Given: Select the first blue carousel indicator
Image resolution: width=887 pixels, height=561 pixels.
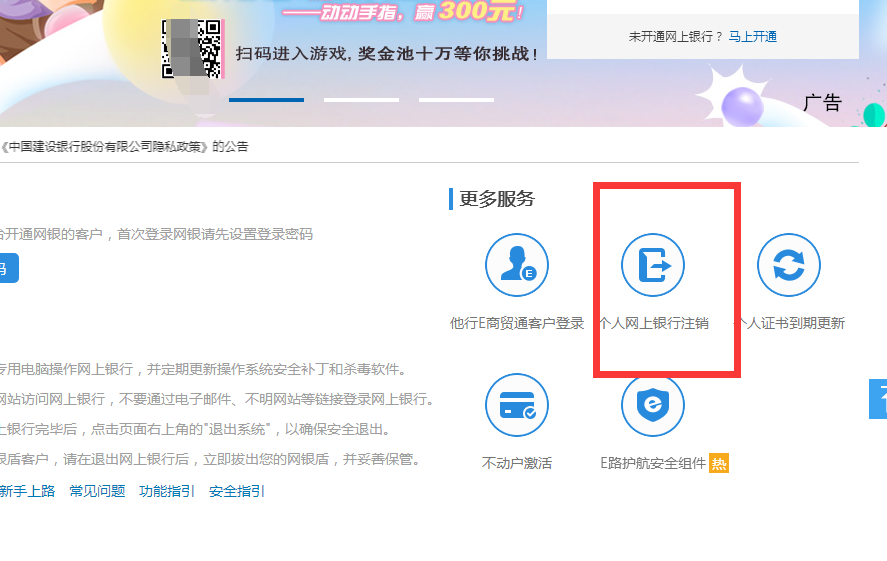Looking at the screenshot, I should [x=266, y=100].
